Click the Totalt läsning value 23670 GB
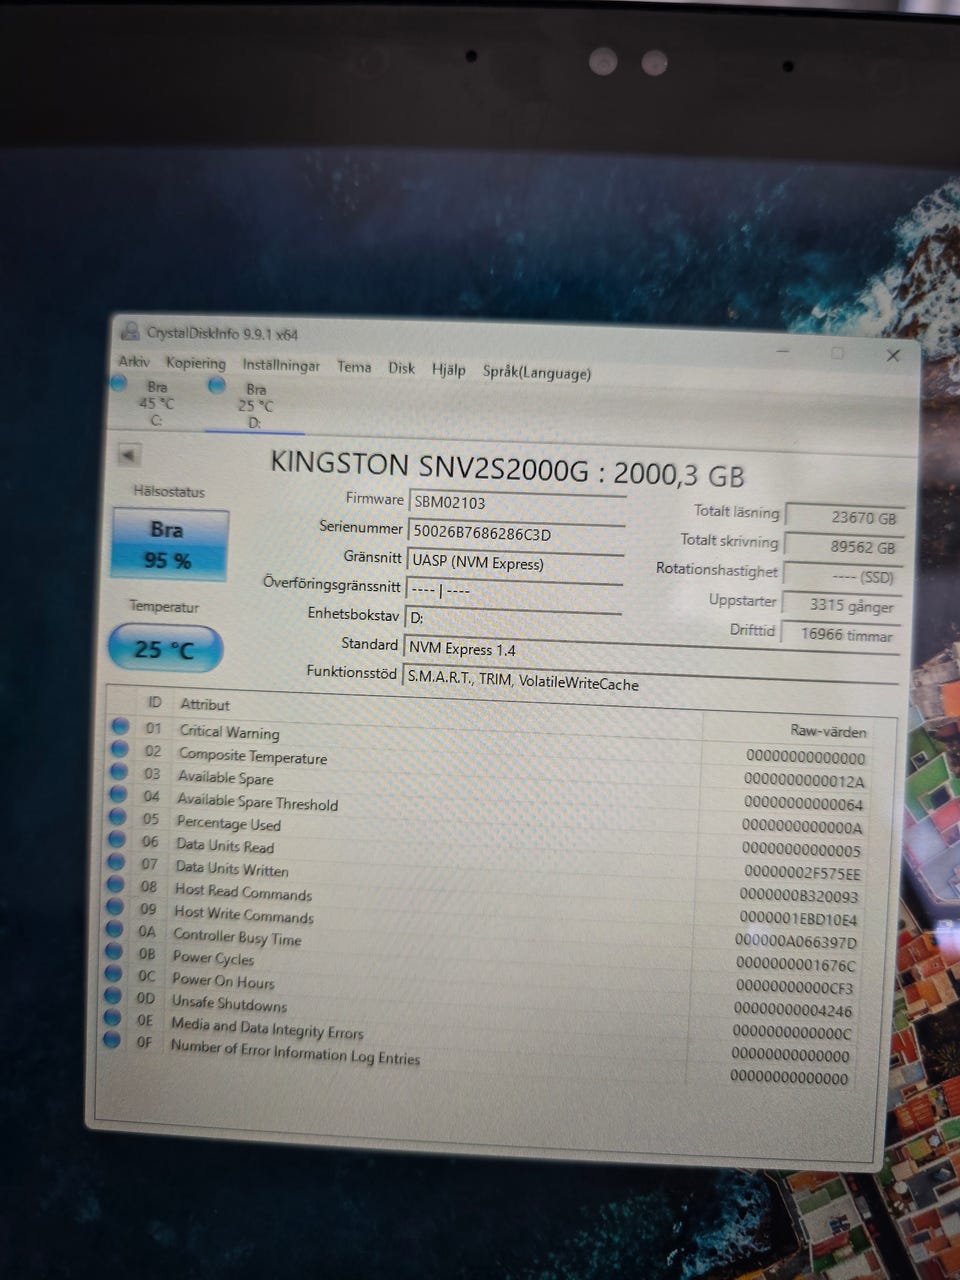The height and width of the screenshot is (1280, 960). point(843,516)
